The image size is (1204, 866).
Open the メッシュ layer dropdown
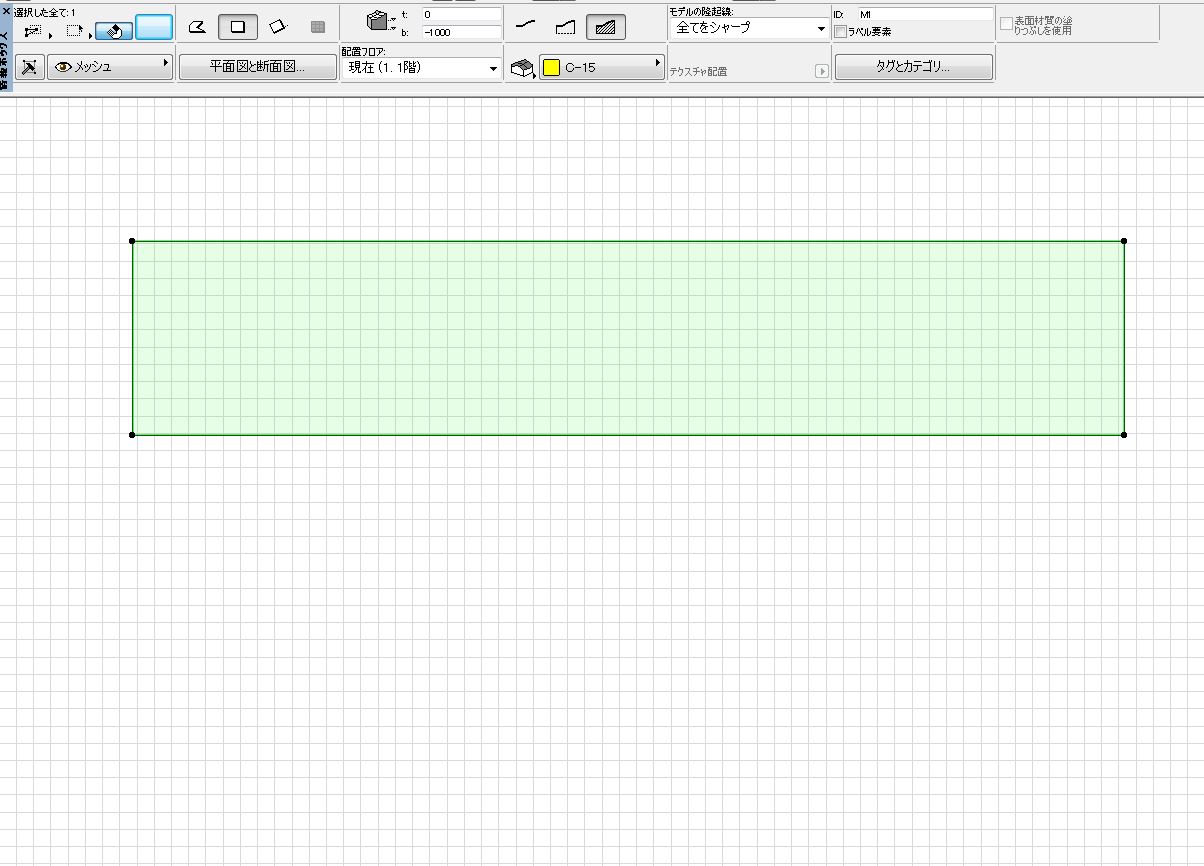coord(109,67)
